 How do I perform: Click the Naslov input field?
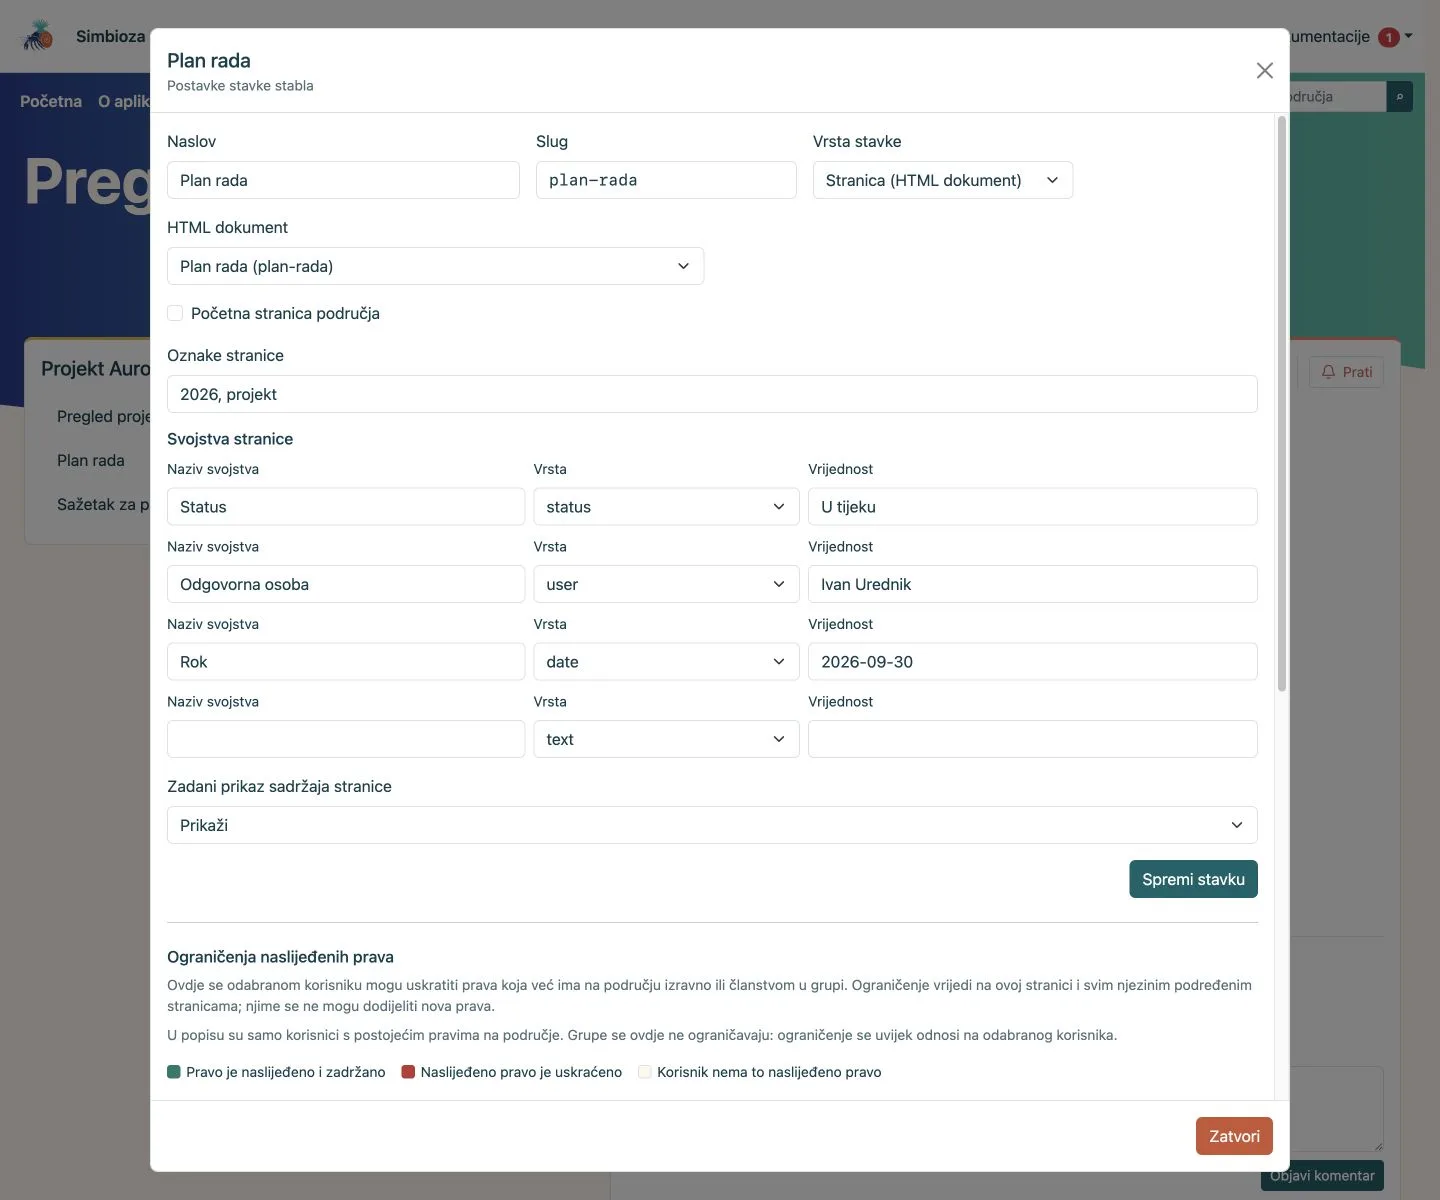click(343, 180)
